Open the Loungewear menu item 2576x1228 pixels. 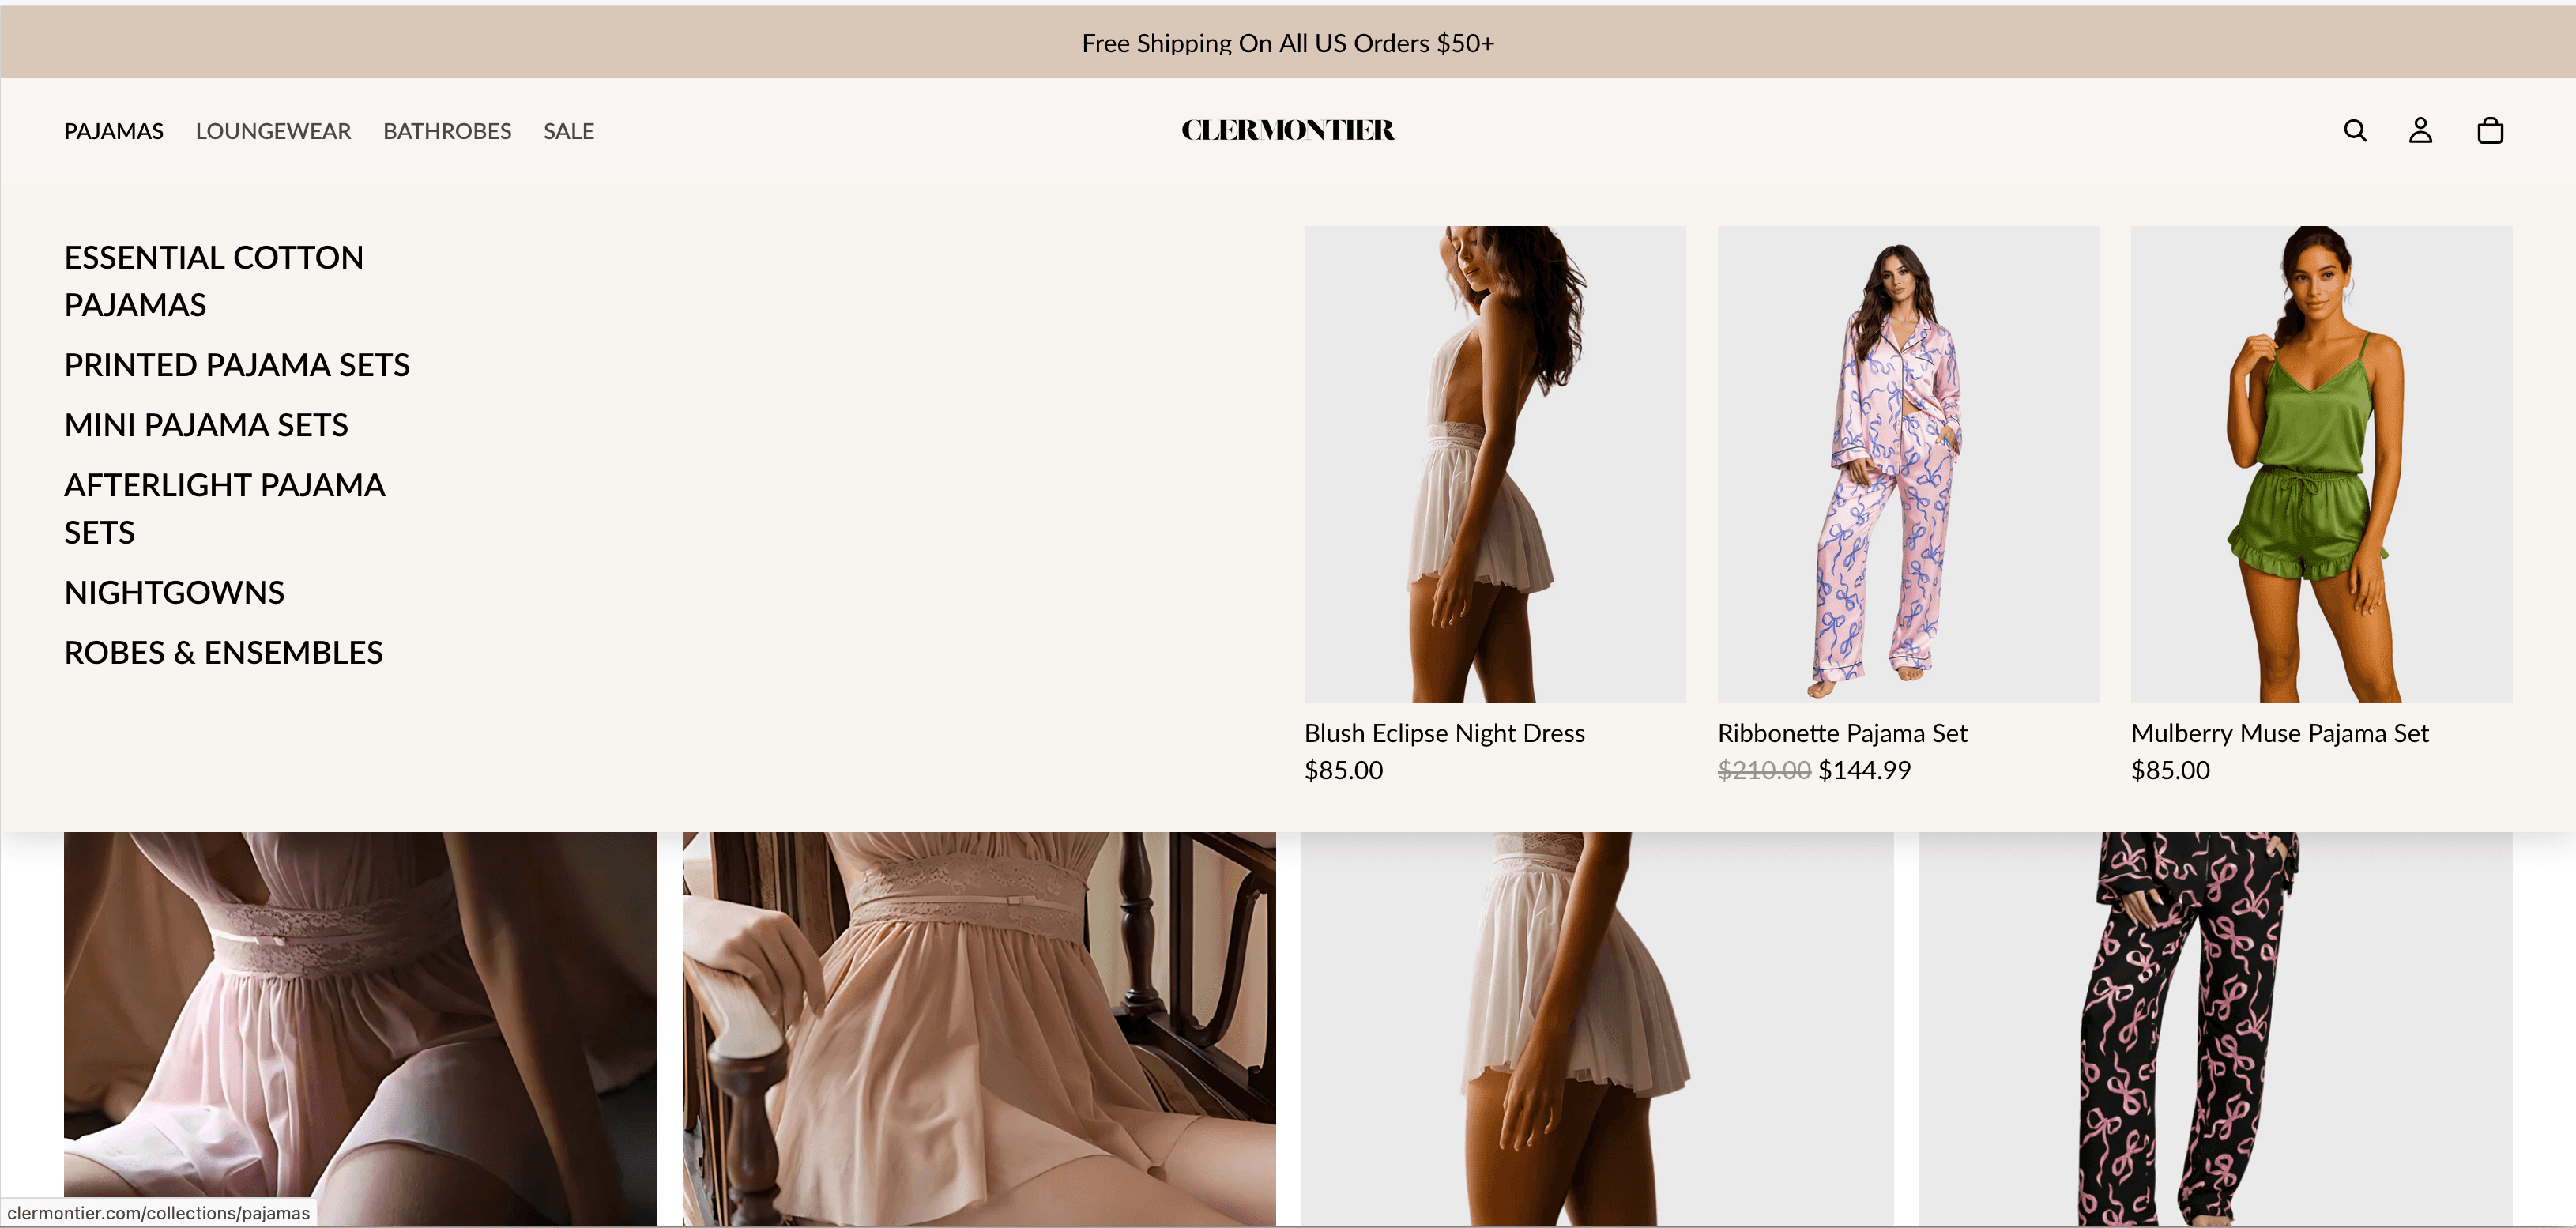(x=273, y=131)
